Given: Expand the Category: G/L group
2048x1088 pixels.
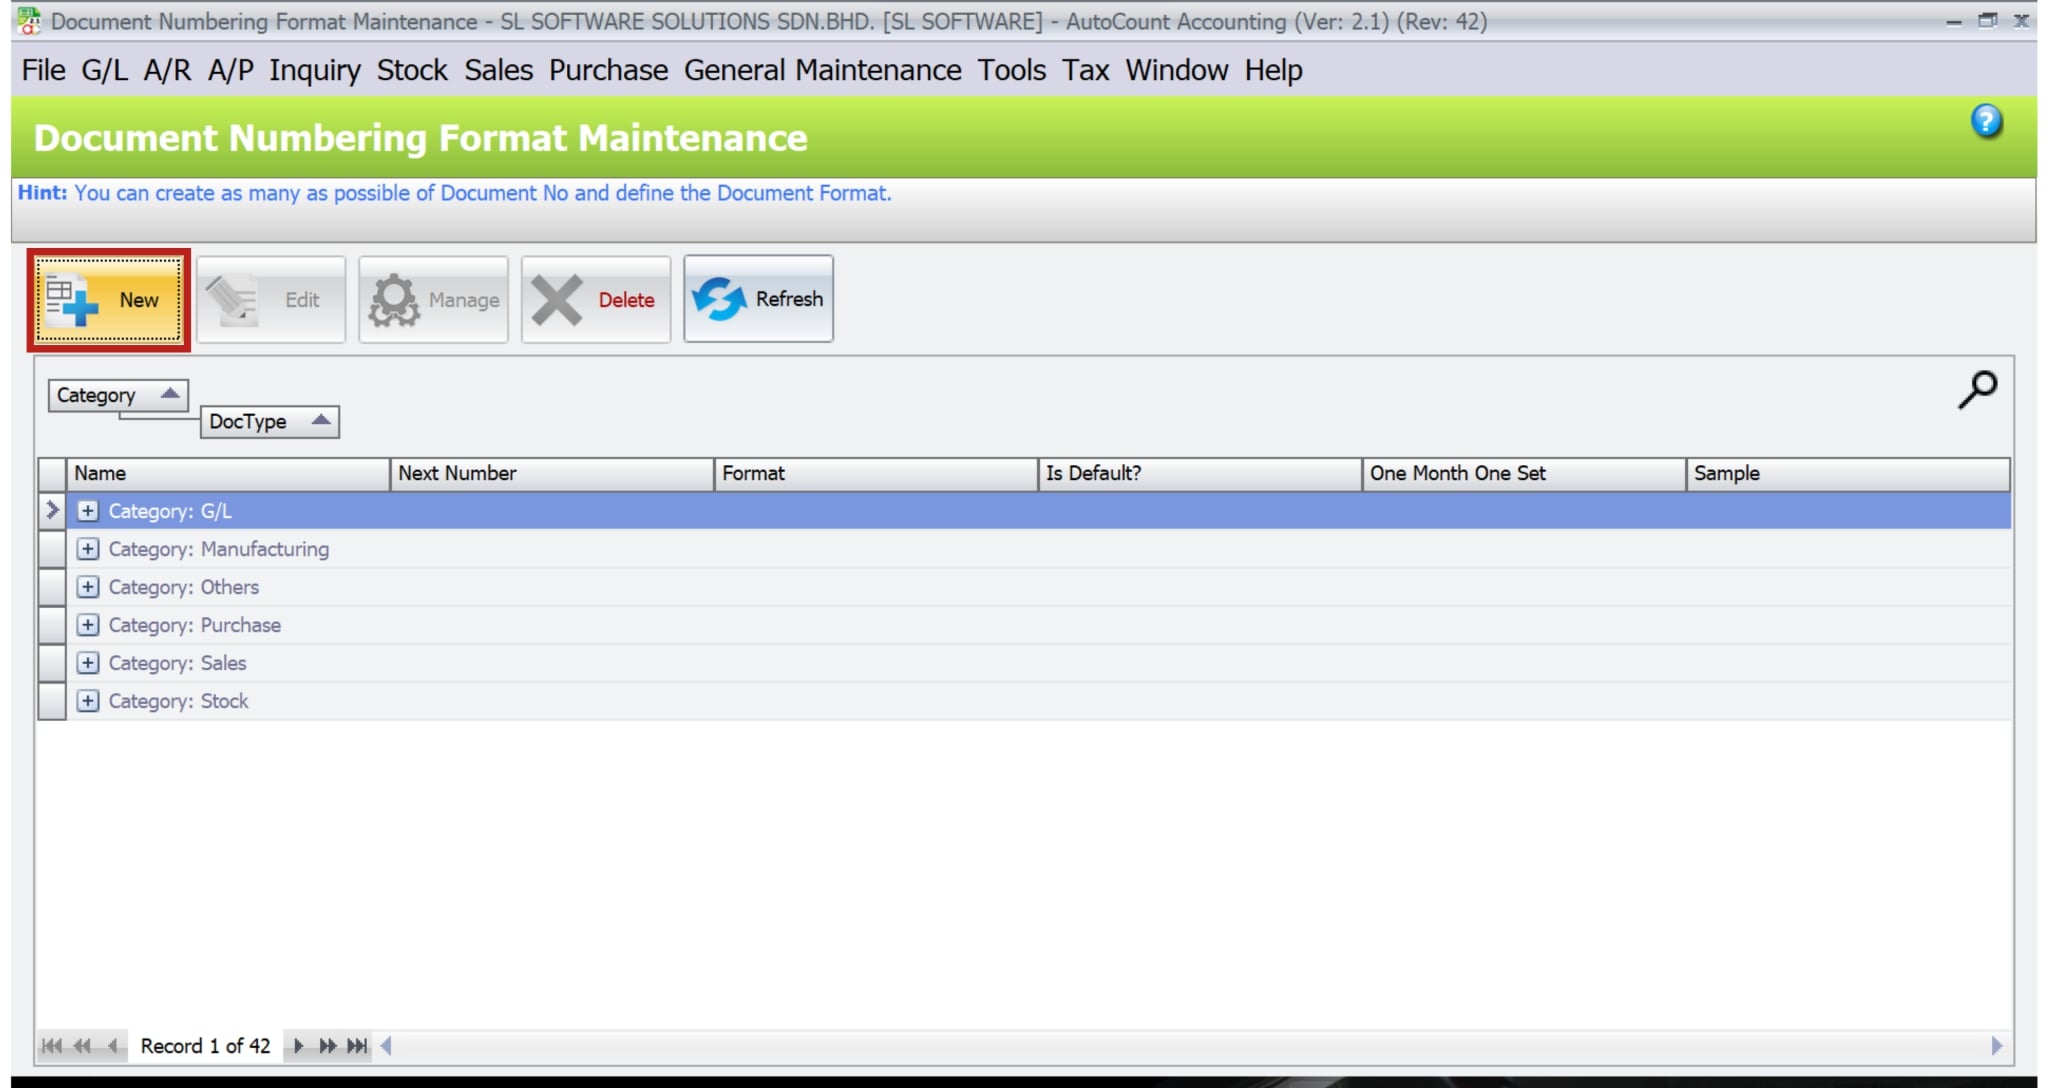Looking at the screenshot, I should (88, 511).
